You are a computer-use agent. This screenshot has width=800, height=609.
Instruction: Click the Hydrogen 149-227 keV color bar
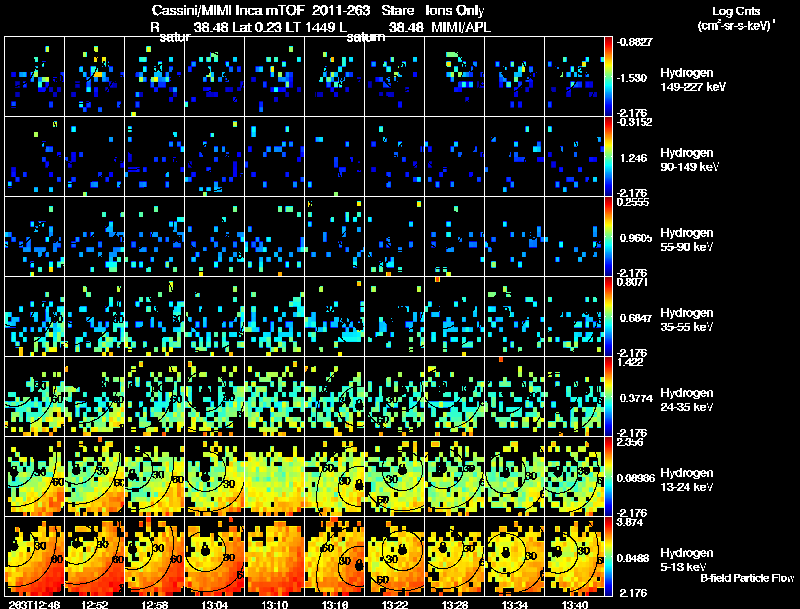click(x=610, y=76)
